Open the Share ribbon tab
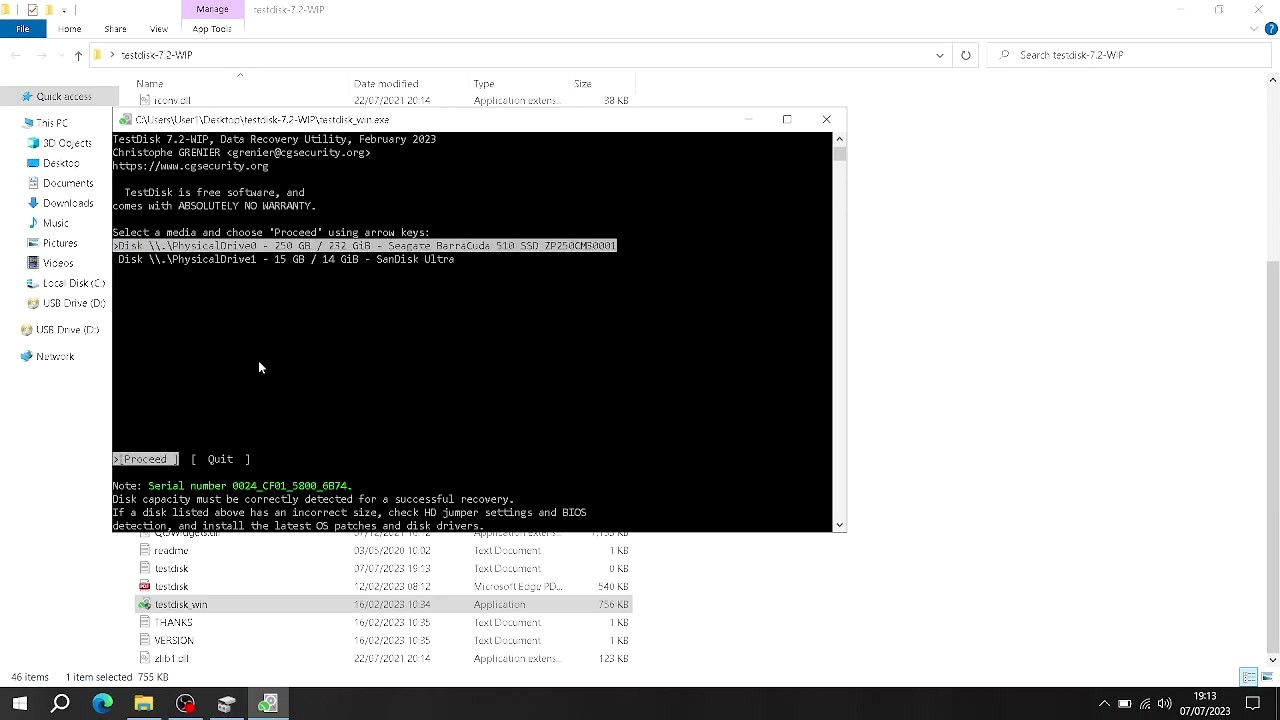Image resolution: width=1280 pixels, height=720 pixels. [115, 29]
